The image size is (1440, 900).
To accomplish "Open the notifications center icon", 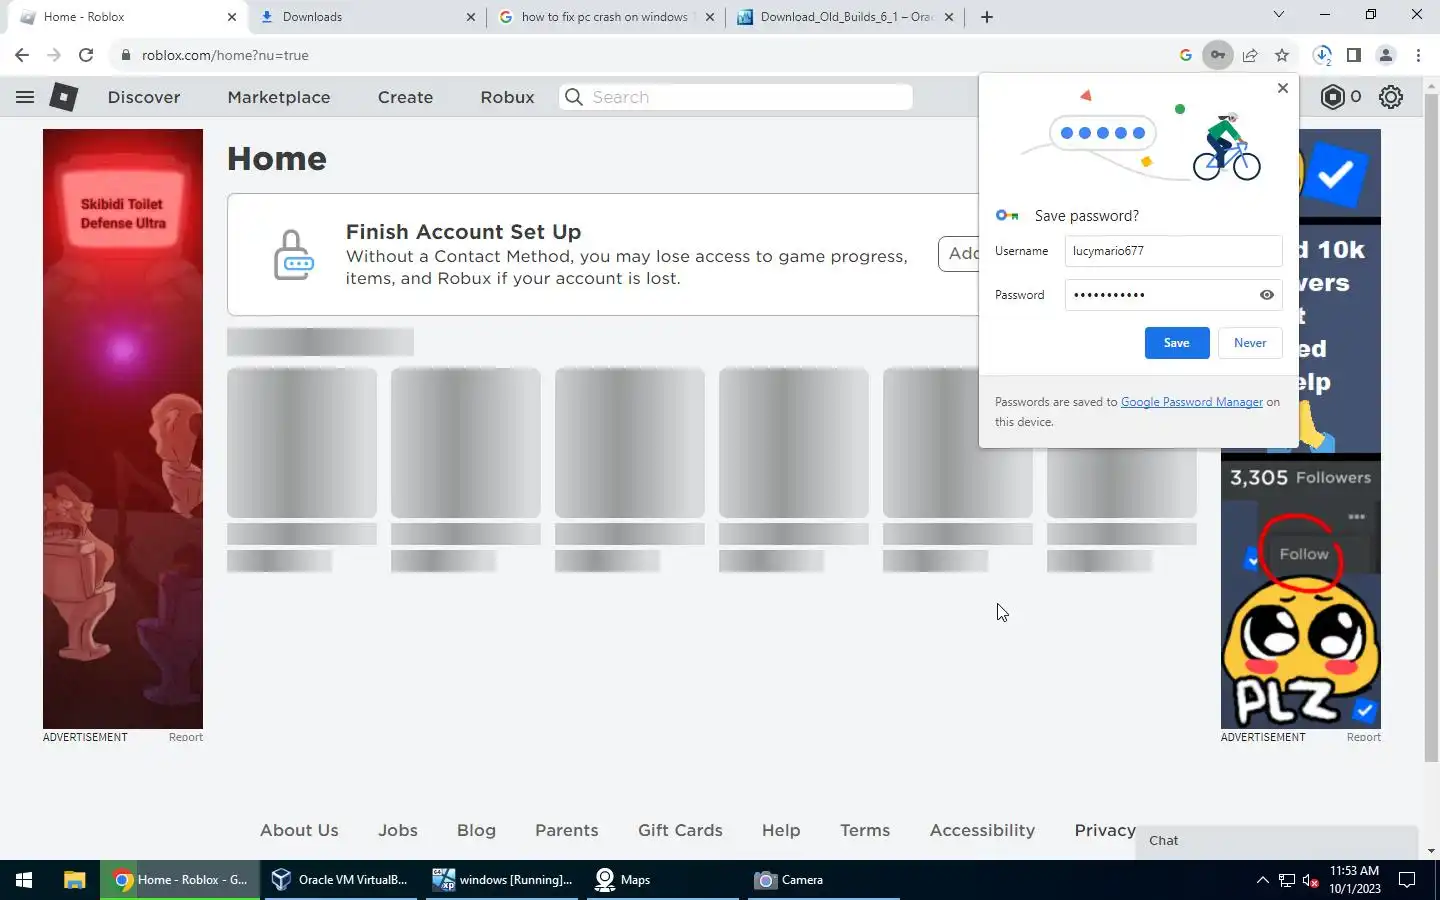I will tap(1407, 880).
